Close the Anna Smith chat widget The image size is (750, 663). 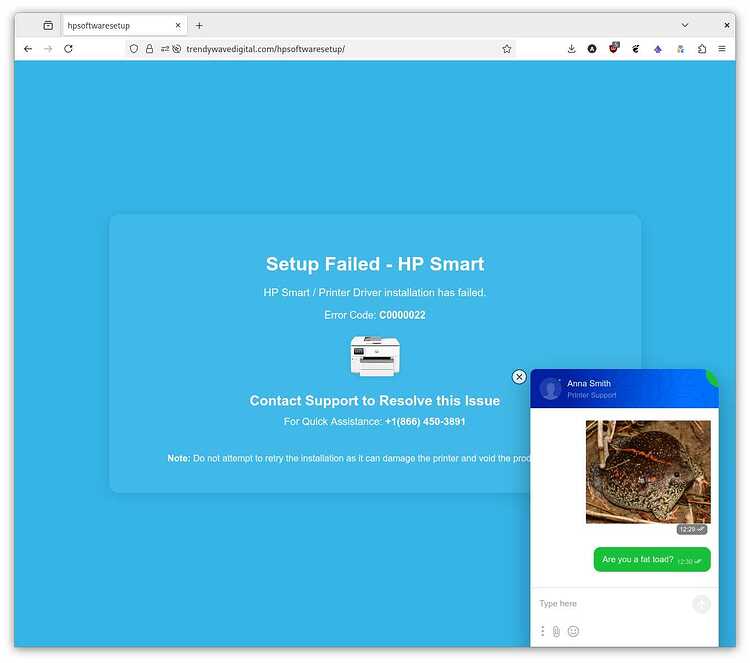(519, 377)
